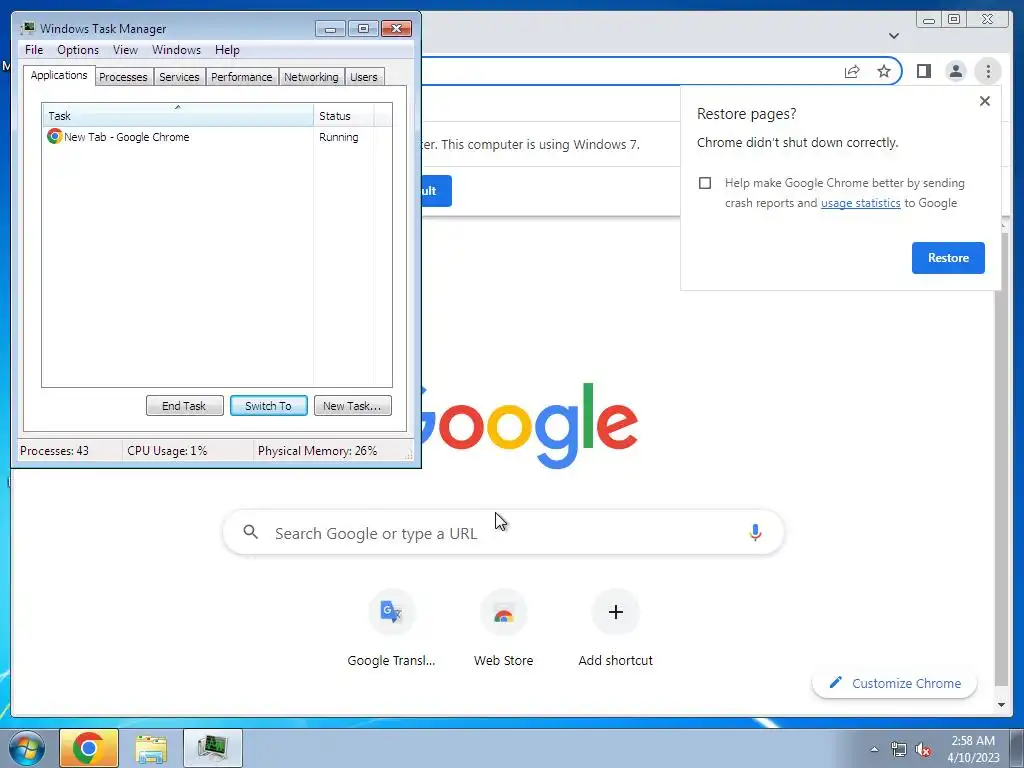Click the Add shortcut plus icon
The width and height of the screenshot is (1024, 768).
pos(615,612)
